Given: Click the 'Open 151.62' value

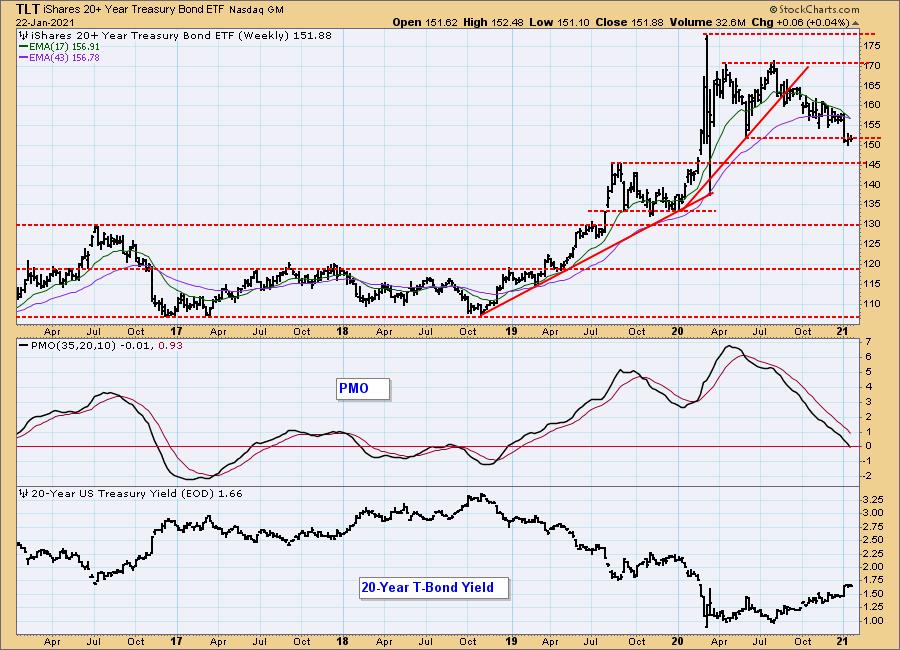Looking at the screenshot, I should [x=425, y=22].
